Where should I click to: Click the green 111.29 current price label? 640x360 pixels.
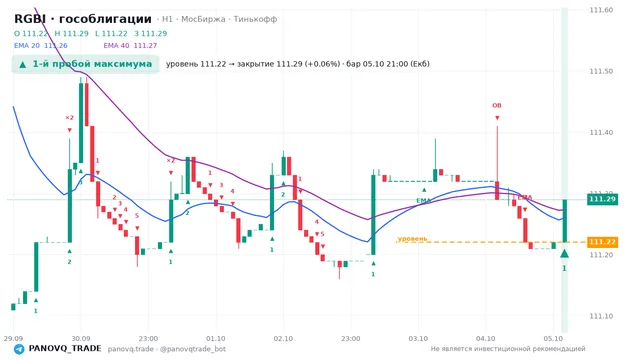pyautogui.click(x=602, y=199)
